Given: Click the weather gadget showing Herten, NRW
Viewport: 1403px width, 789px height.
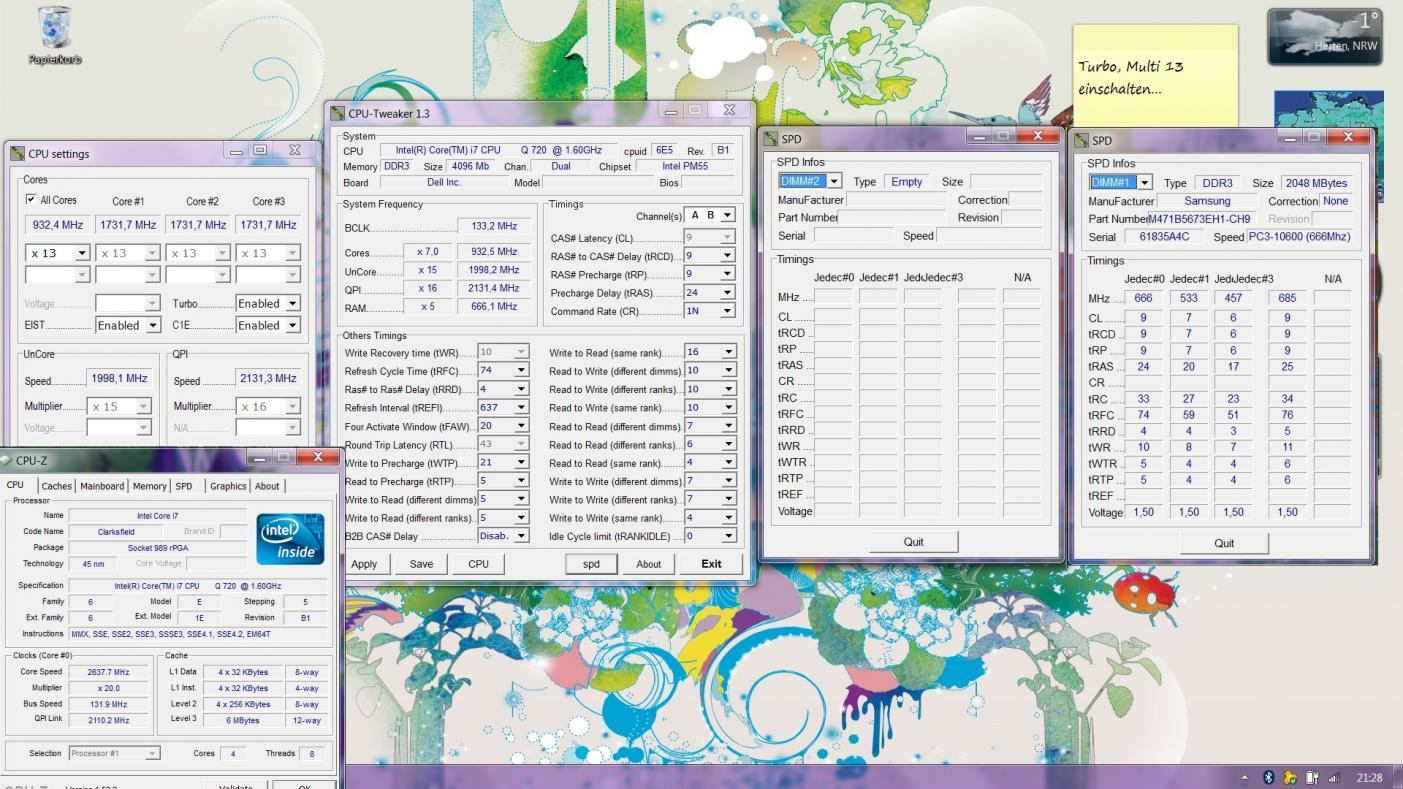Looking at the screenshot, I should [x=1325, y=37].
